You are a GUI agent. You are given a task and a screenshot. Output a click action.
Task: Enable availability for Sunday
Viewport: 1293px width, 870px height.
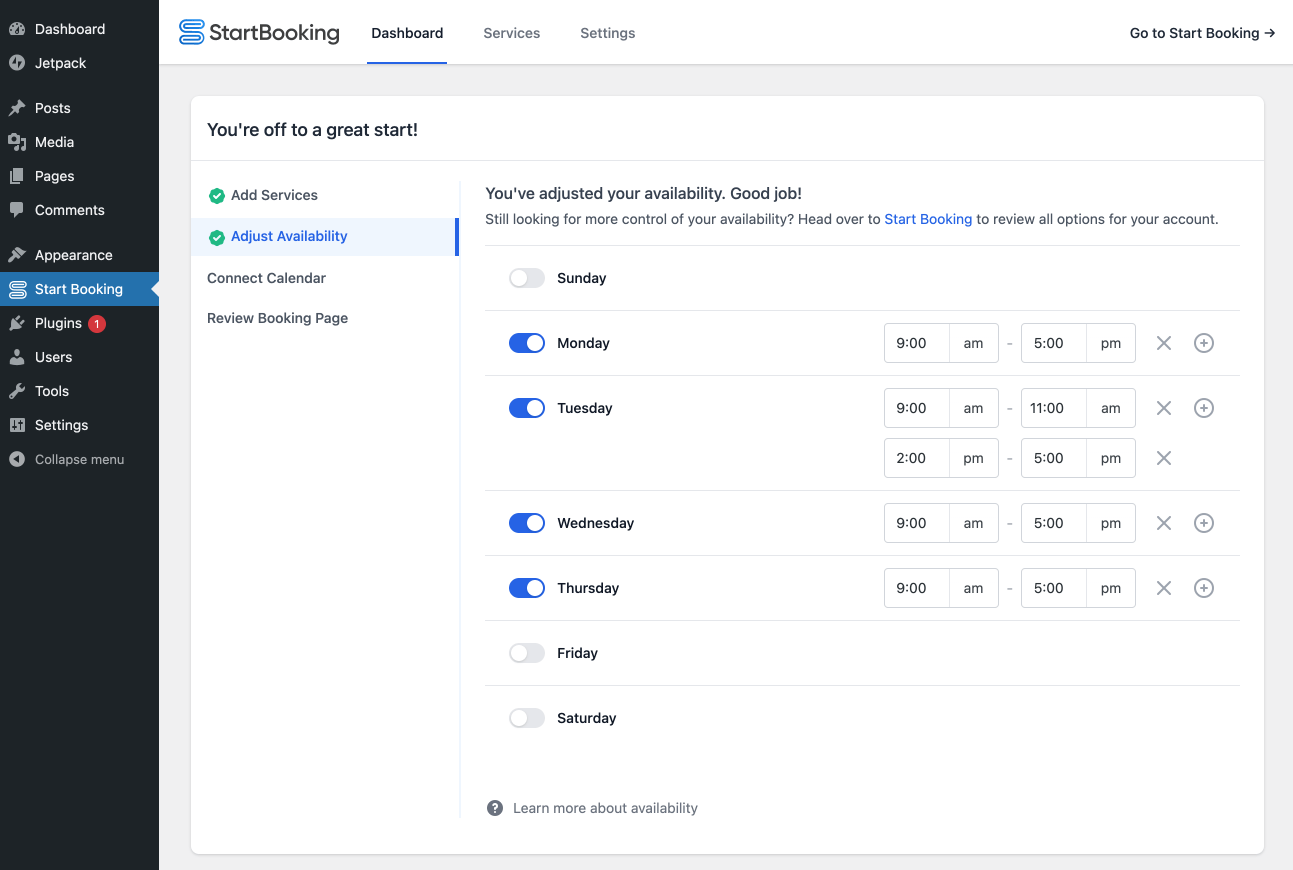coord(527,278)
